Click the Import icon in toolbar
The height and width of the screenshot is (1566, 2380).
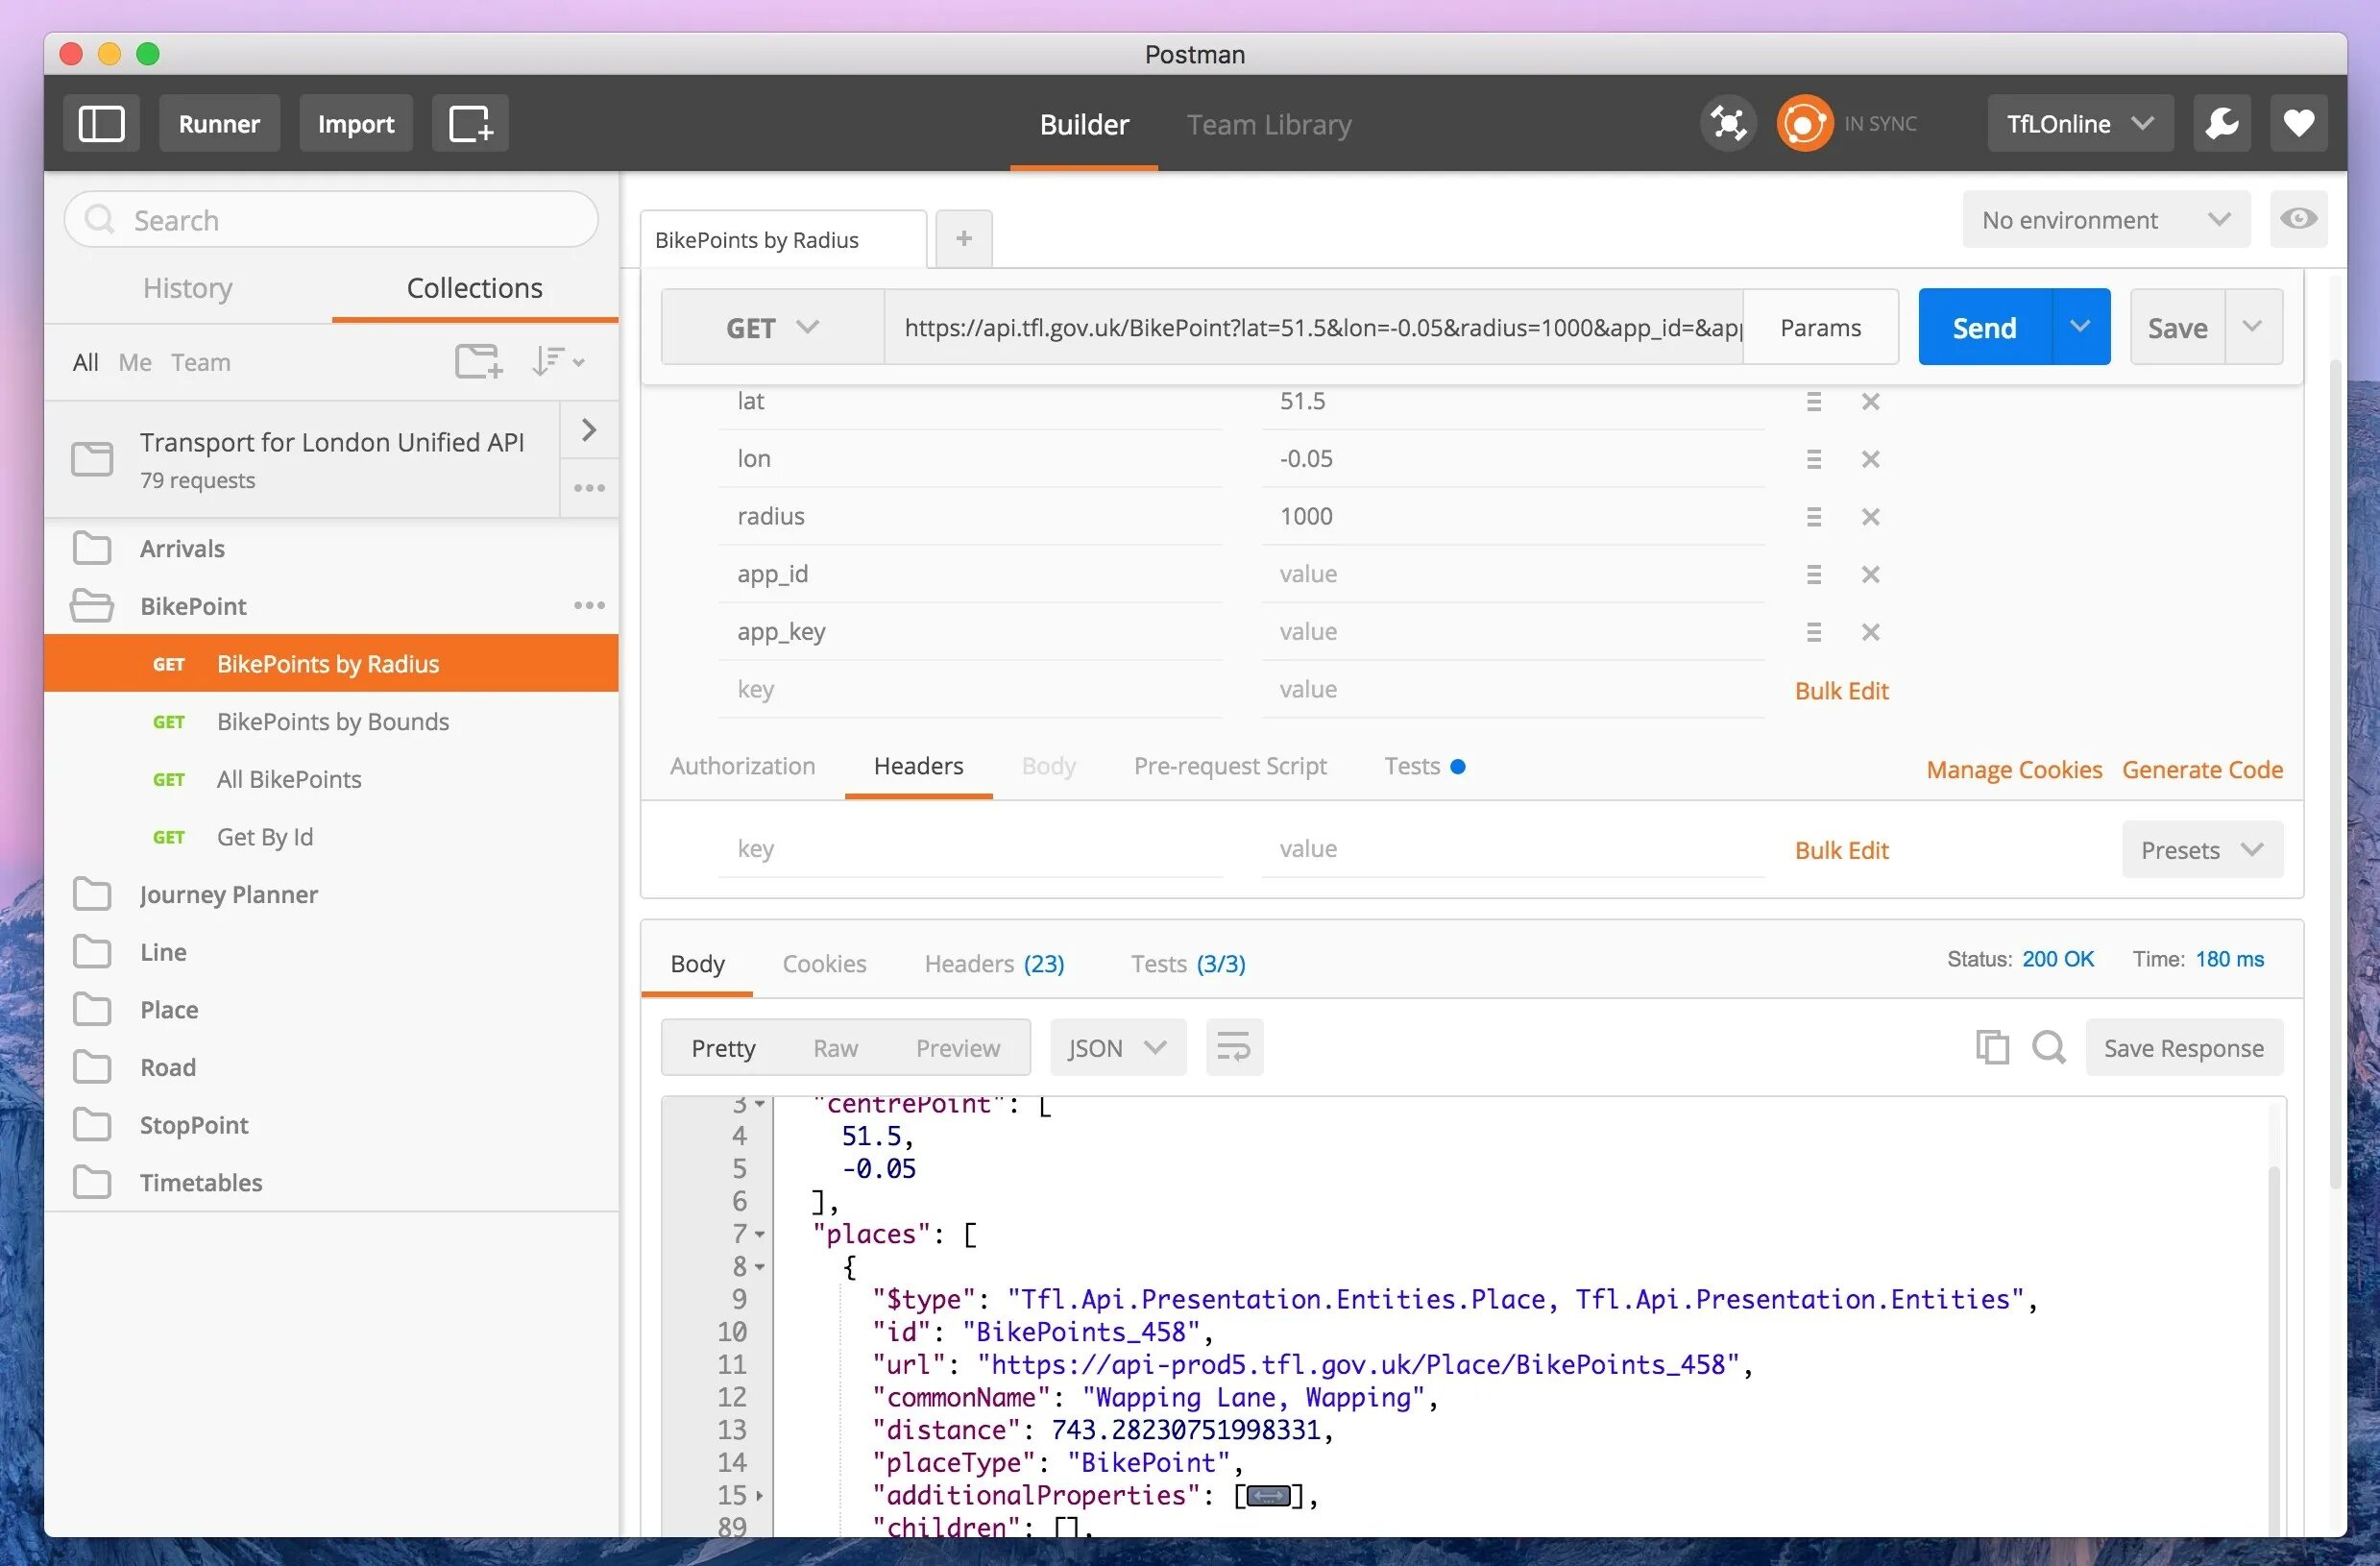353,122
